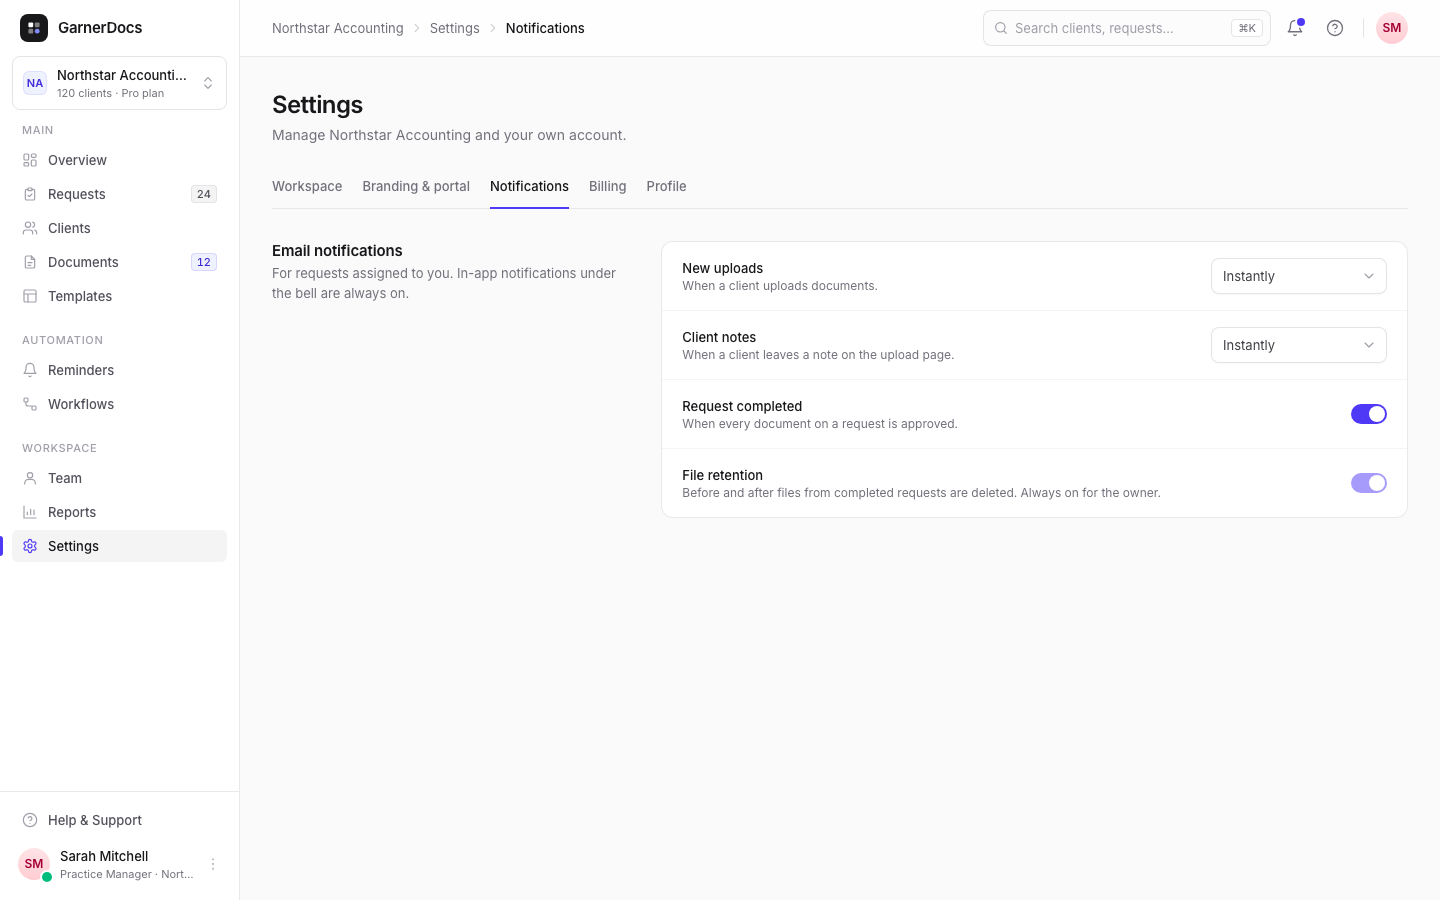This screenshot has height=900, width=1440.
Task: Click the Reports bar chart icon
Action: point(30,512)
